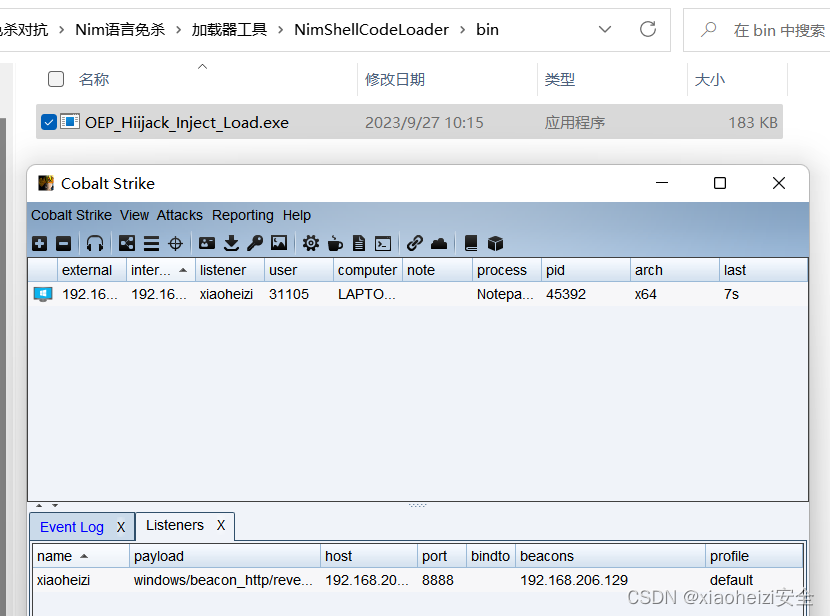Switch to pivot graph view icon
Viewport: 830px width, 616px height.
pyautogui.click(x=127, y=243)
